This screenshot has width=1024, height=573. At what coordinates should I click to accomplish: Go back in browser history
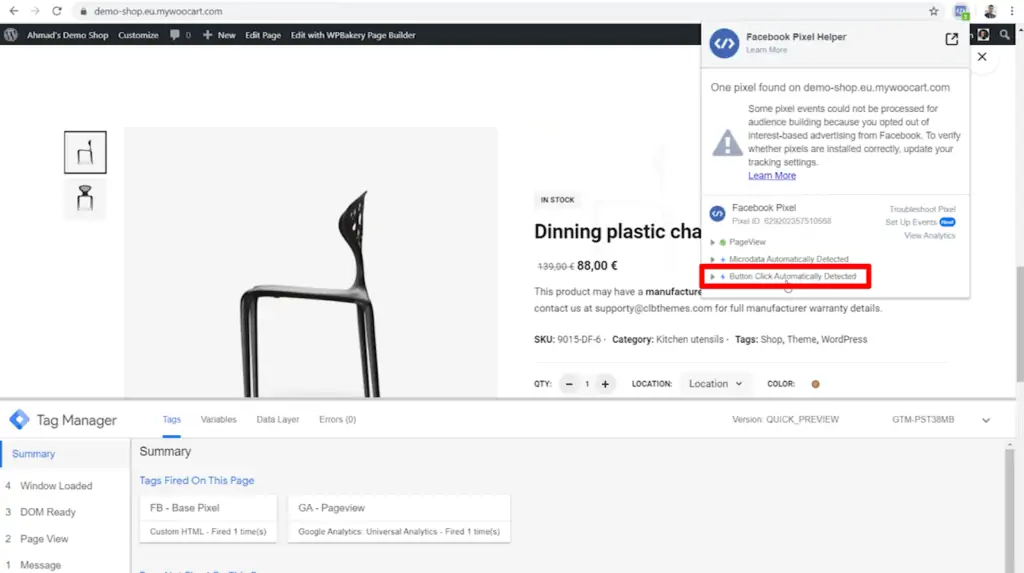click(14, 11)
